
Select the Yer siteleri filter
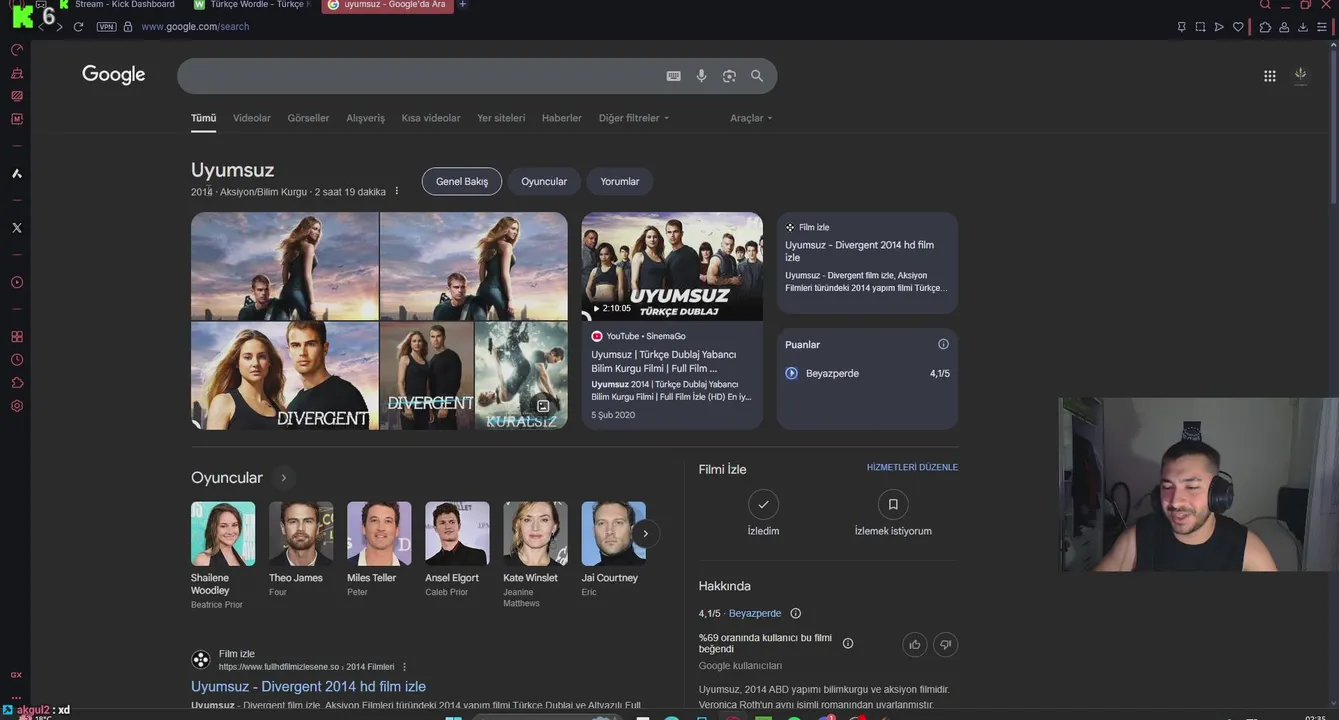(501, 118)
